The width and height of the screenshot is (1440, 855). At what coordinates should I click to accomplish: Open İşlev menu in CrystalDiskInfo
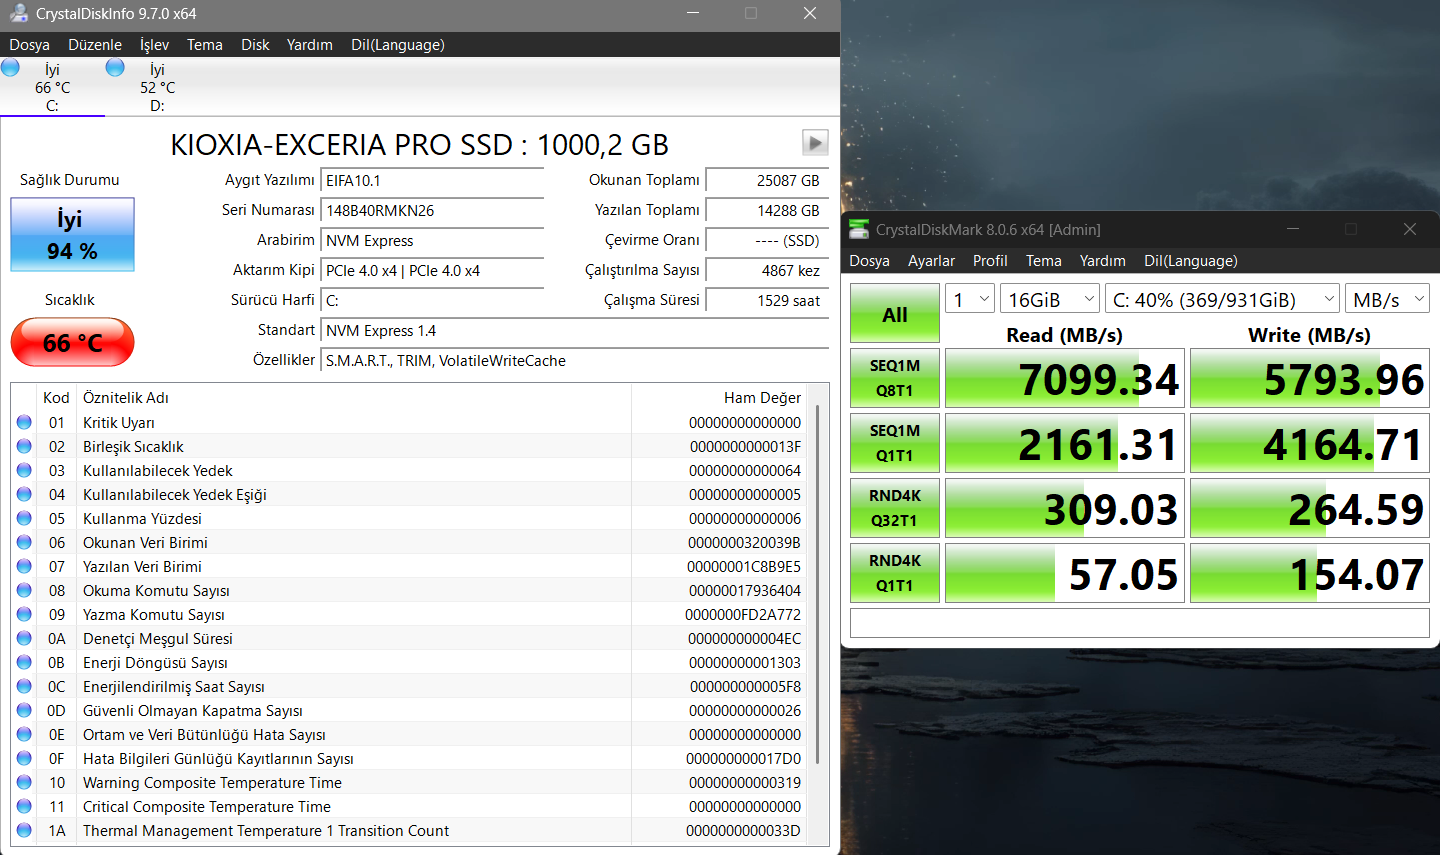coord(154,44)
